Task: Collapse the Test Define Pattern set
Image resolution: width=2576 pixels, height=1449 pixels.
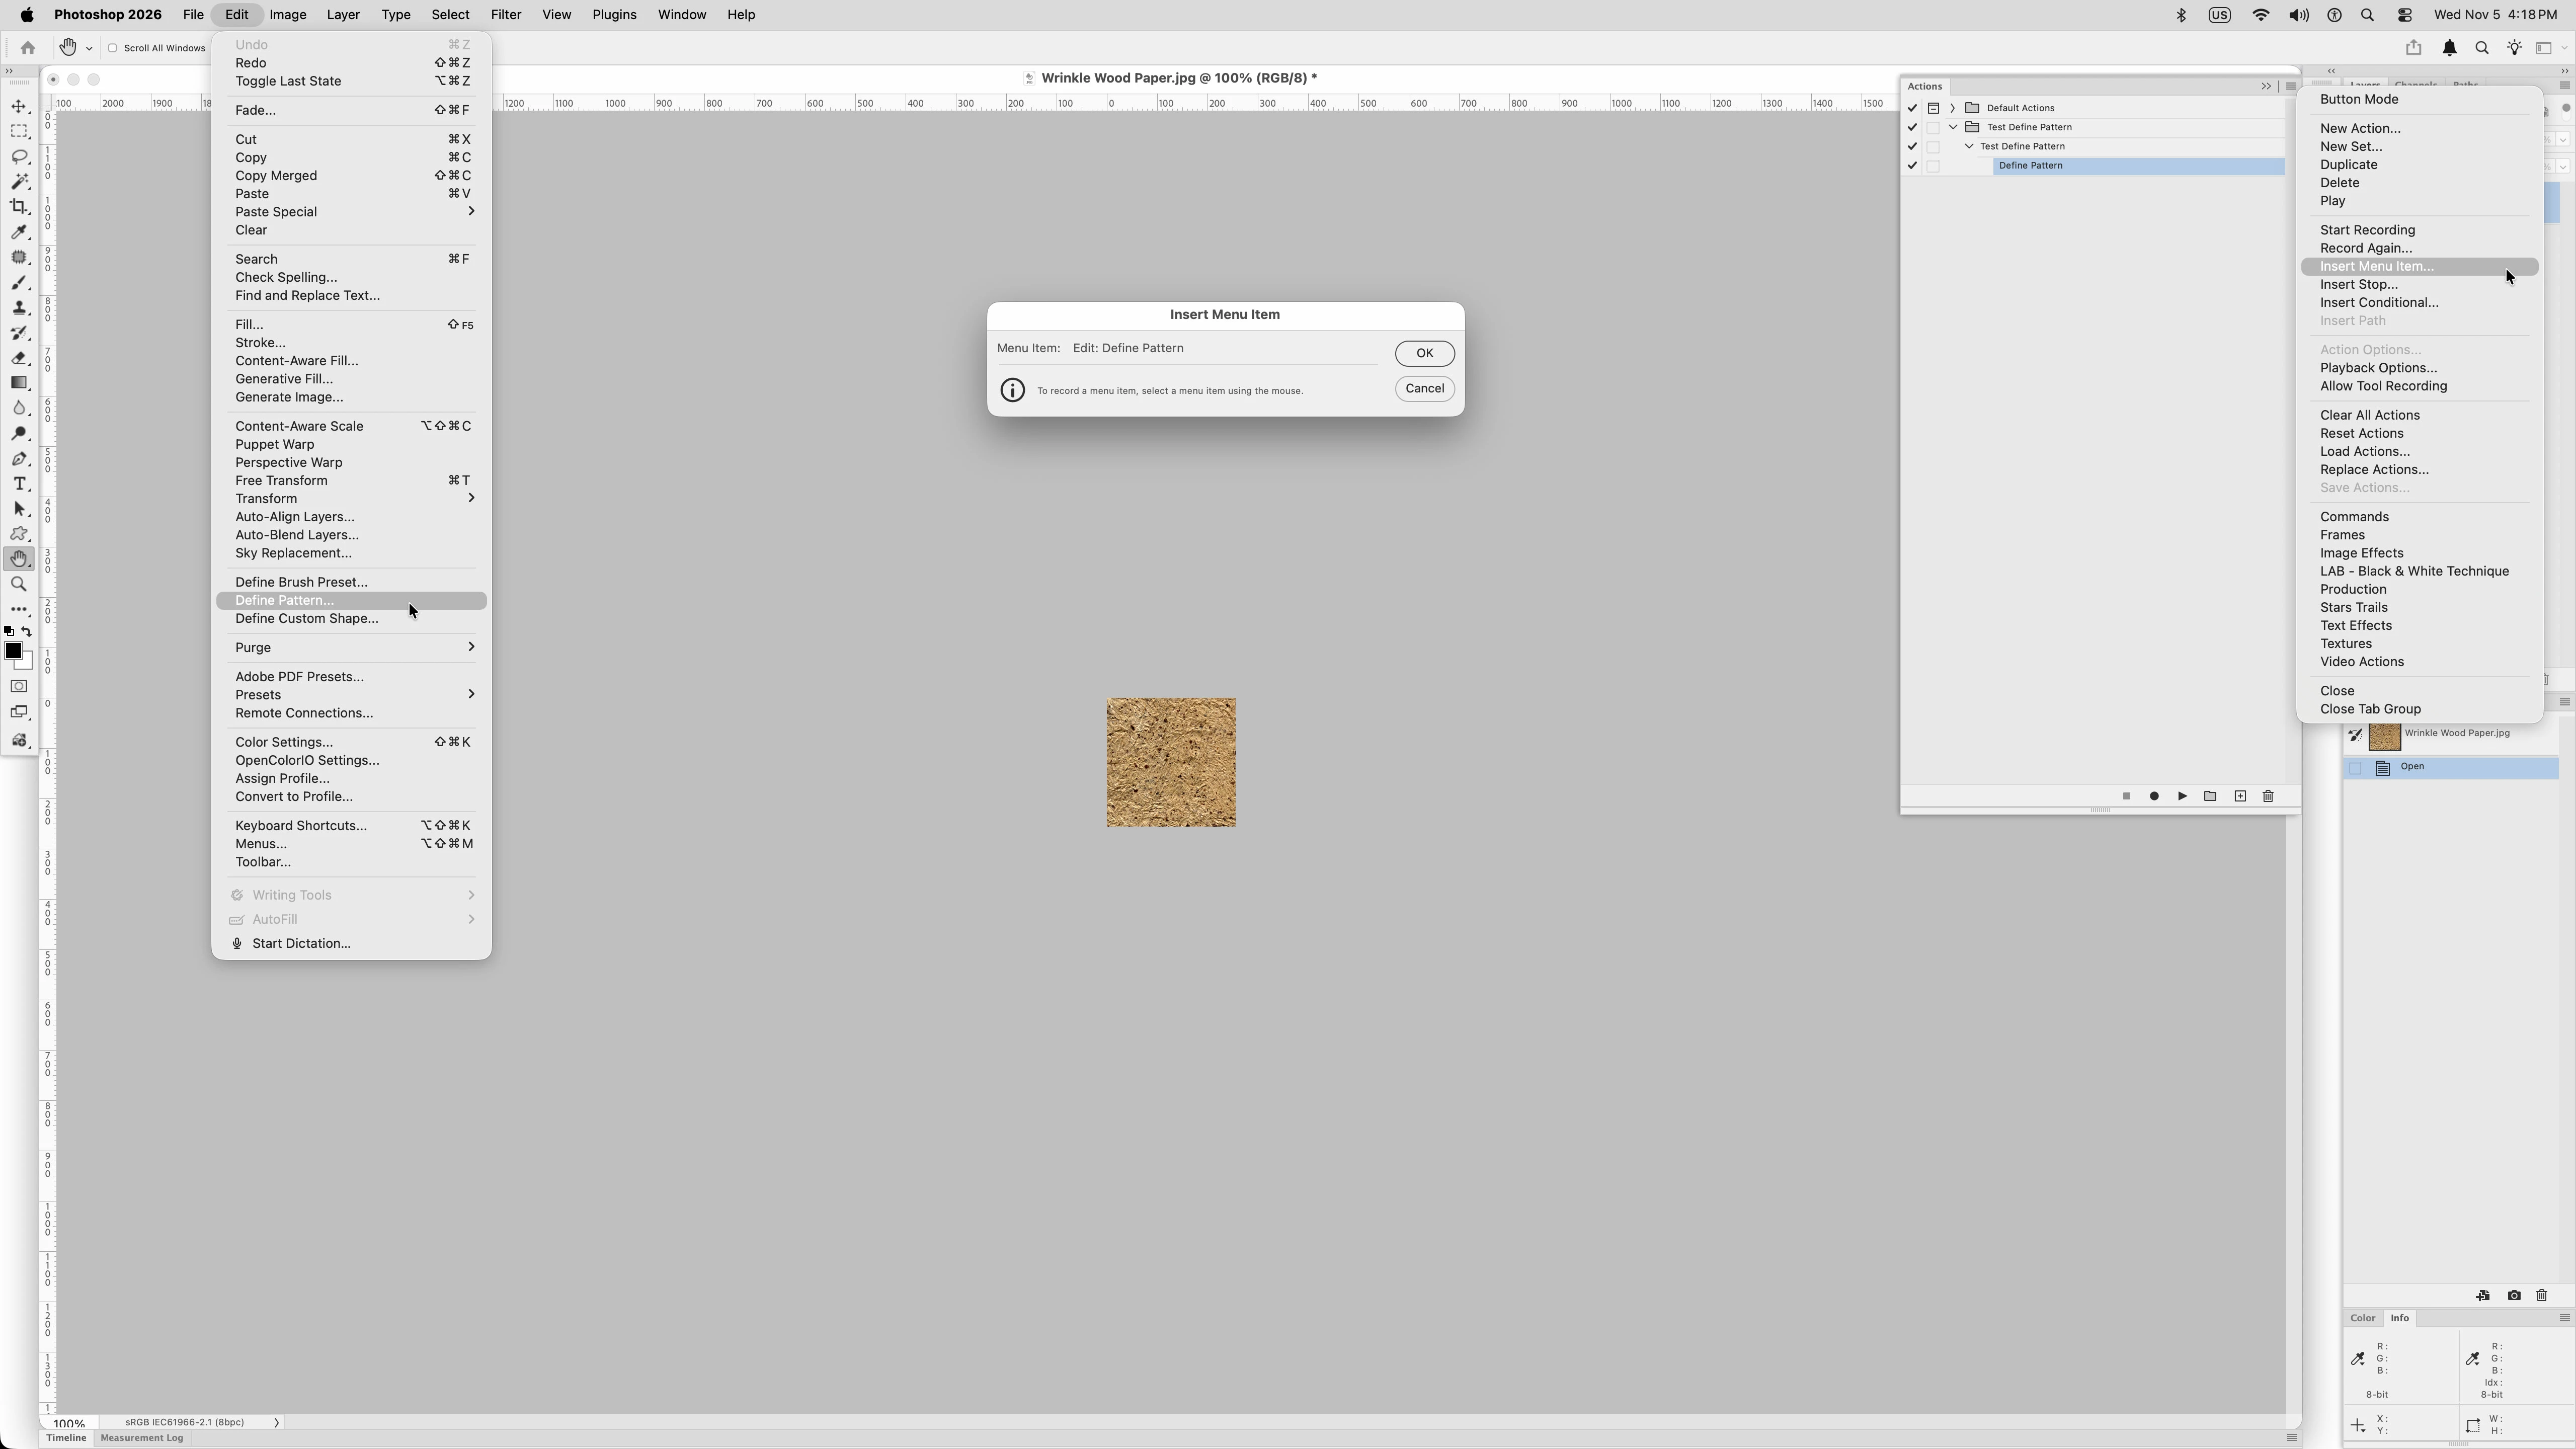Action: pyautogui.click(x=1952, y=127)
